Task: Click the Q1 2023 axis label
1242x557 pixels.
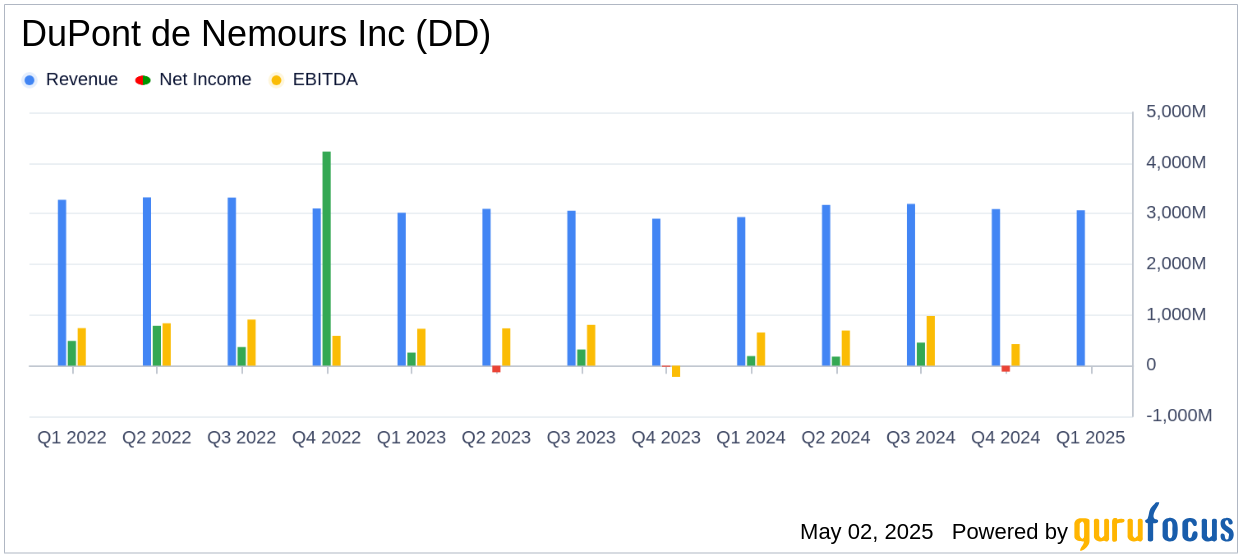Action: coord(412,438)
